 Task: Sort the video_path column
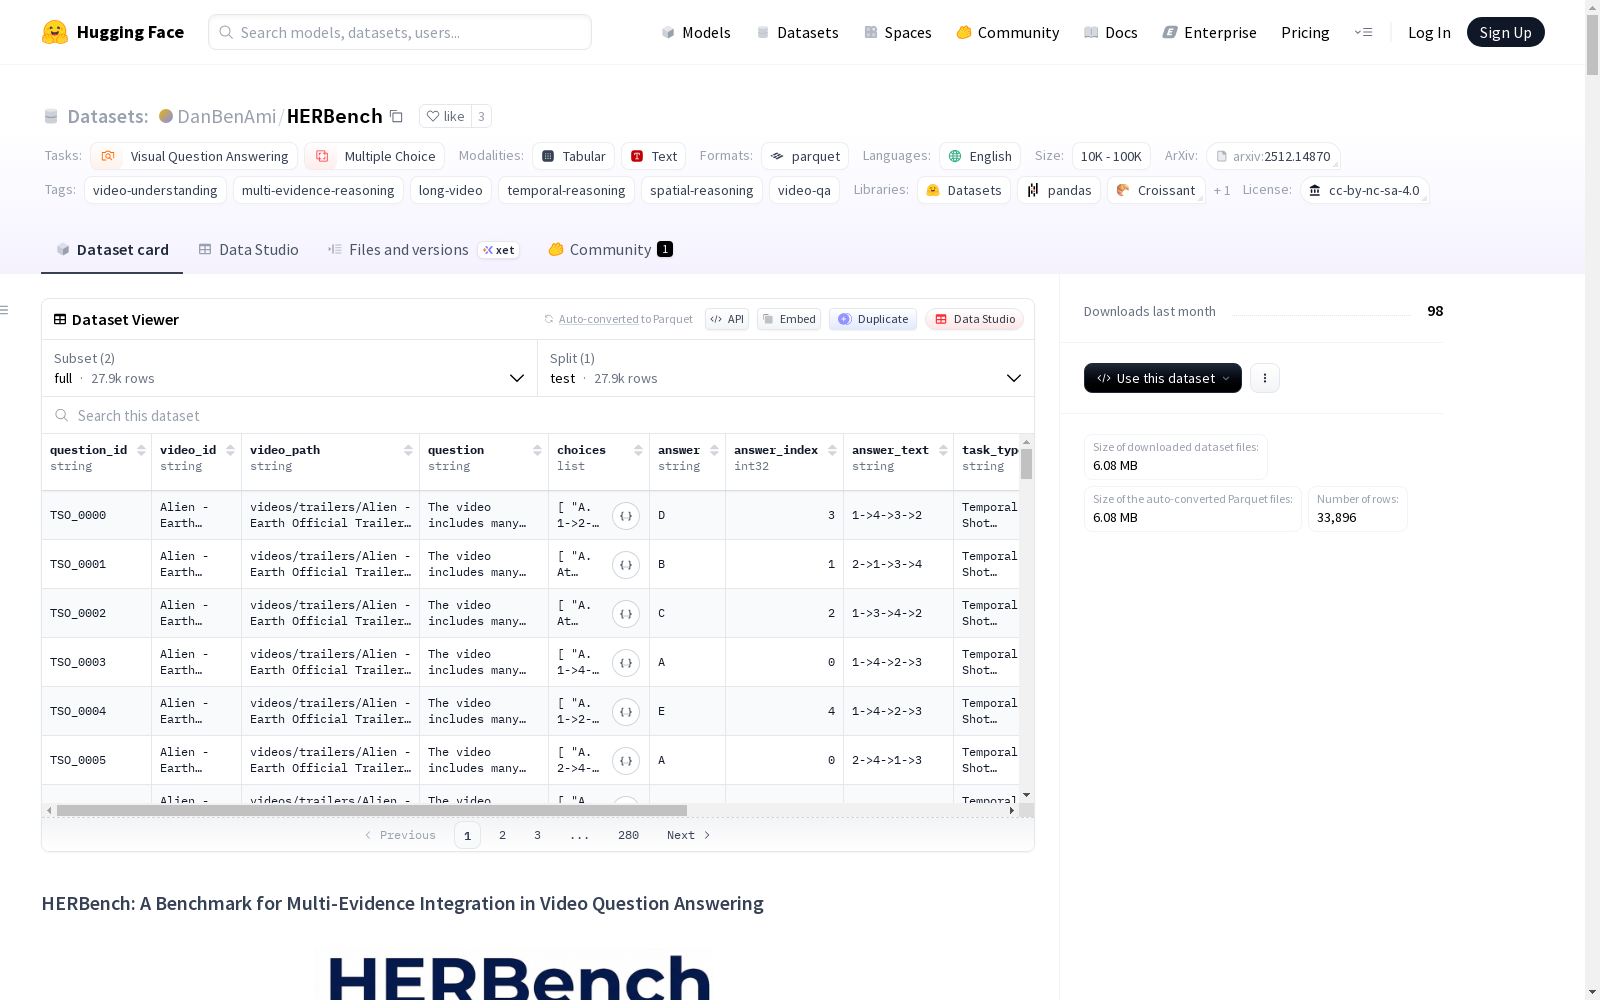point(408,450)
